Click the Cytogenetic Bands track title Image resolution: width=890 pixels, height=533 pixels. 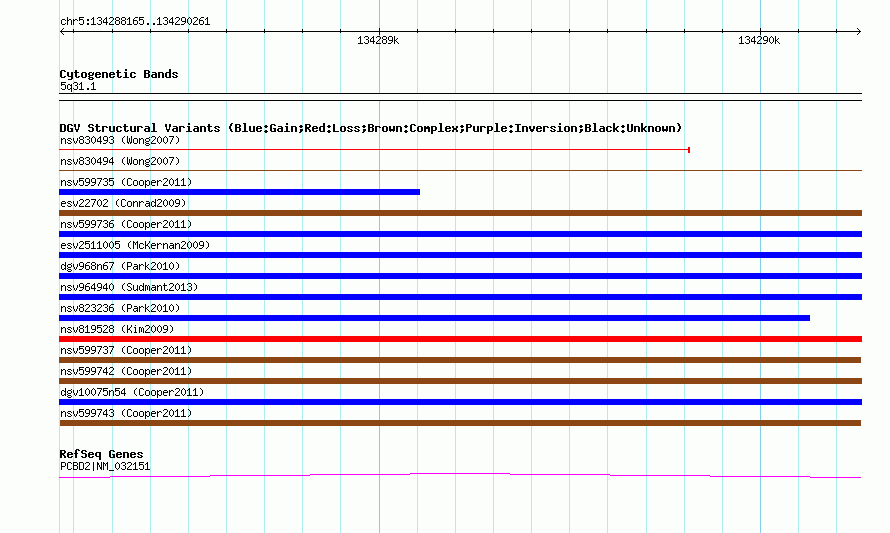coord(119,74)
